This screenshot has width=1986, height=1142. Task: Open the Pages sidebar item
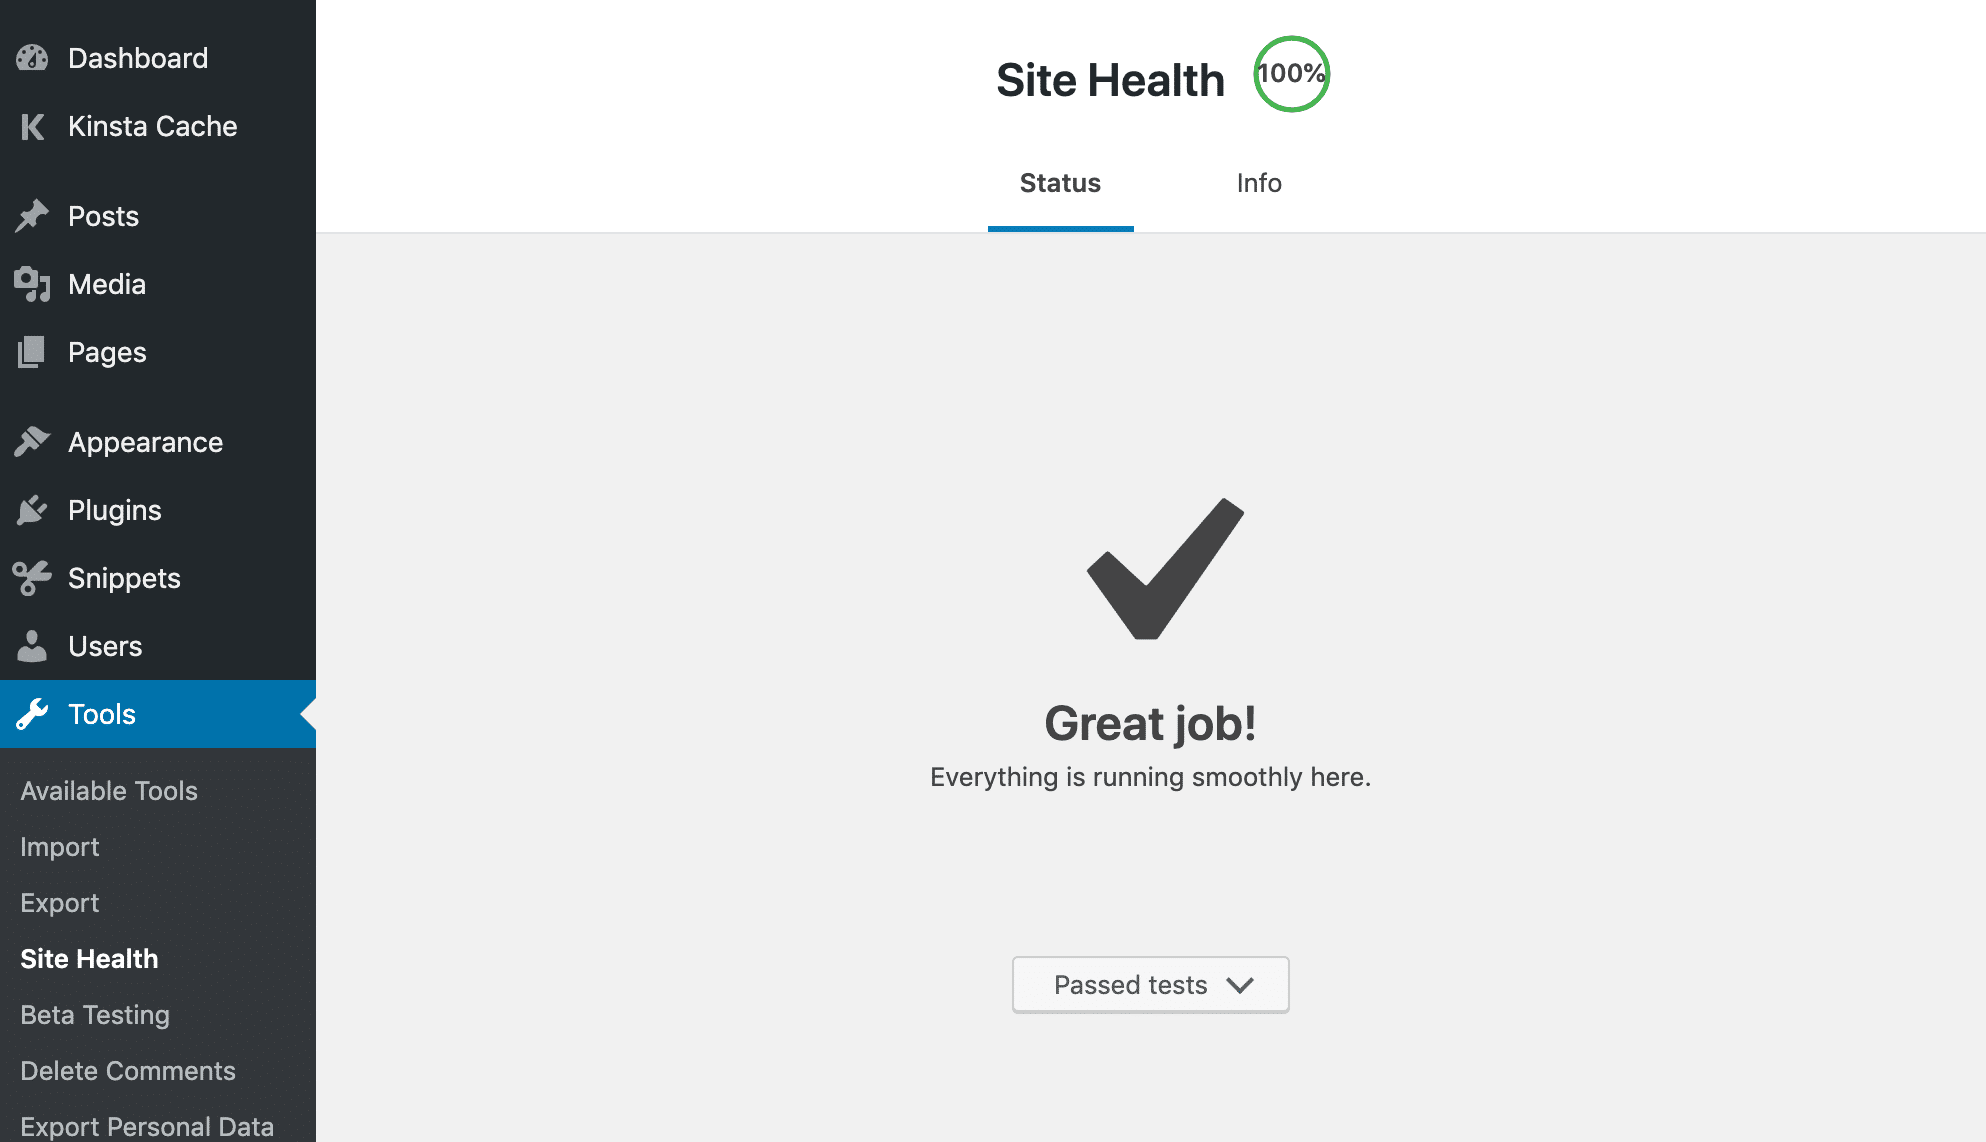click(106, 352)
